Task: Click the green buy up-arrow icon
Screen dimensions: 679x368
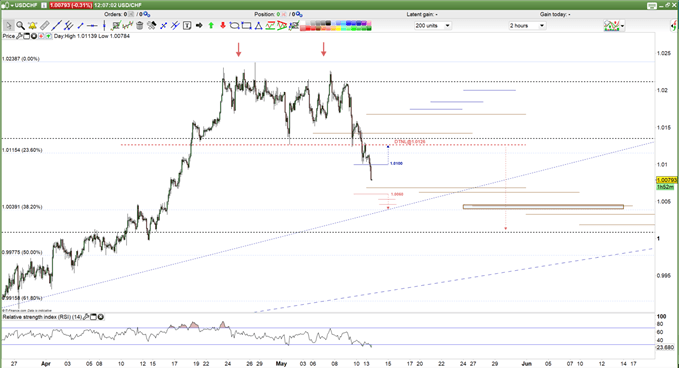Action: click(211, 26)
